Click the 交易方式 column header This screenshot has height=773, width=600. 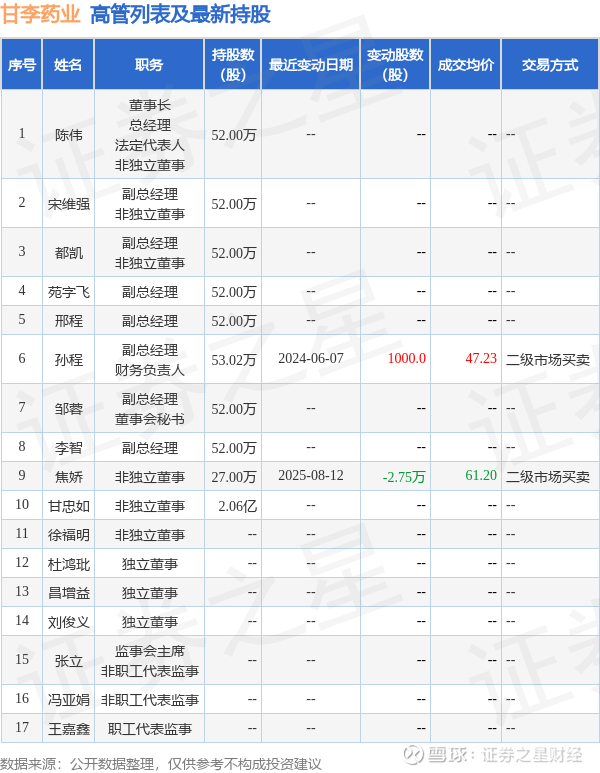(550, 65)
